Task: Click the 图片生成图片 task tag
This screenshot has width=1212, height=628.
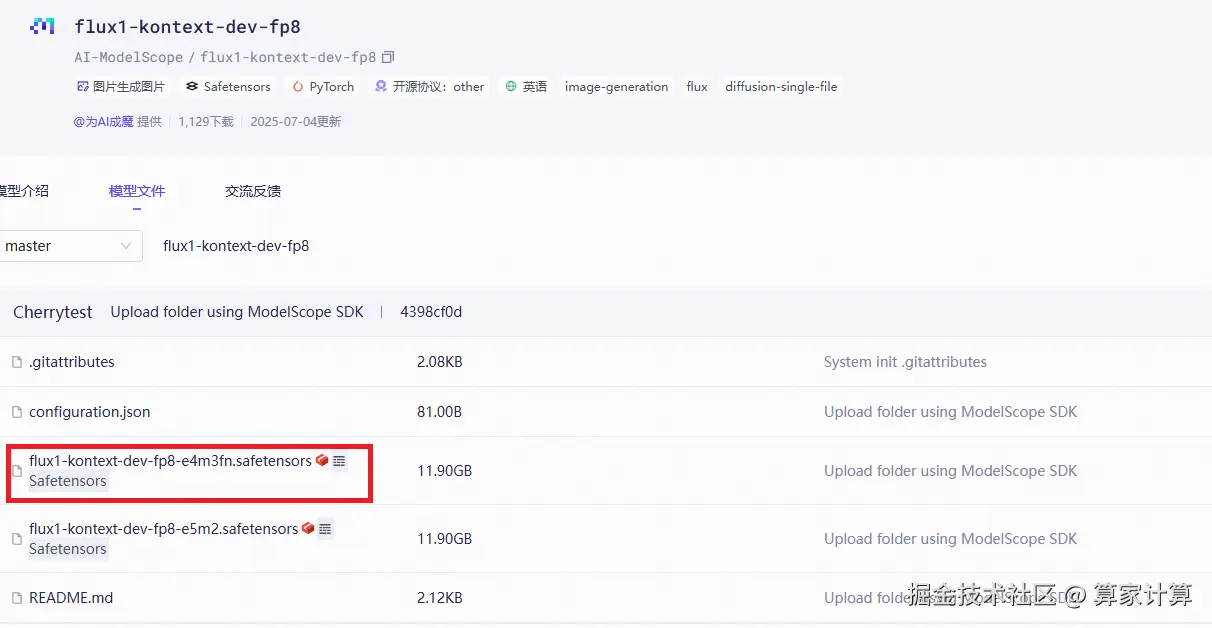Action: coord(120,87)
